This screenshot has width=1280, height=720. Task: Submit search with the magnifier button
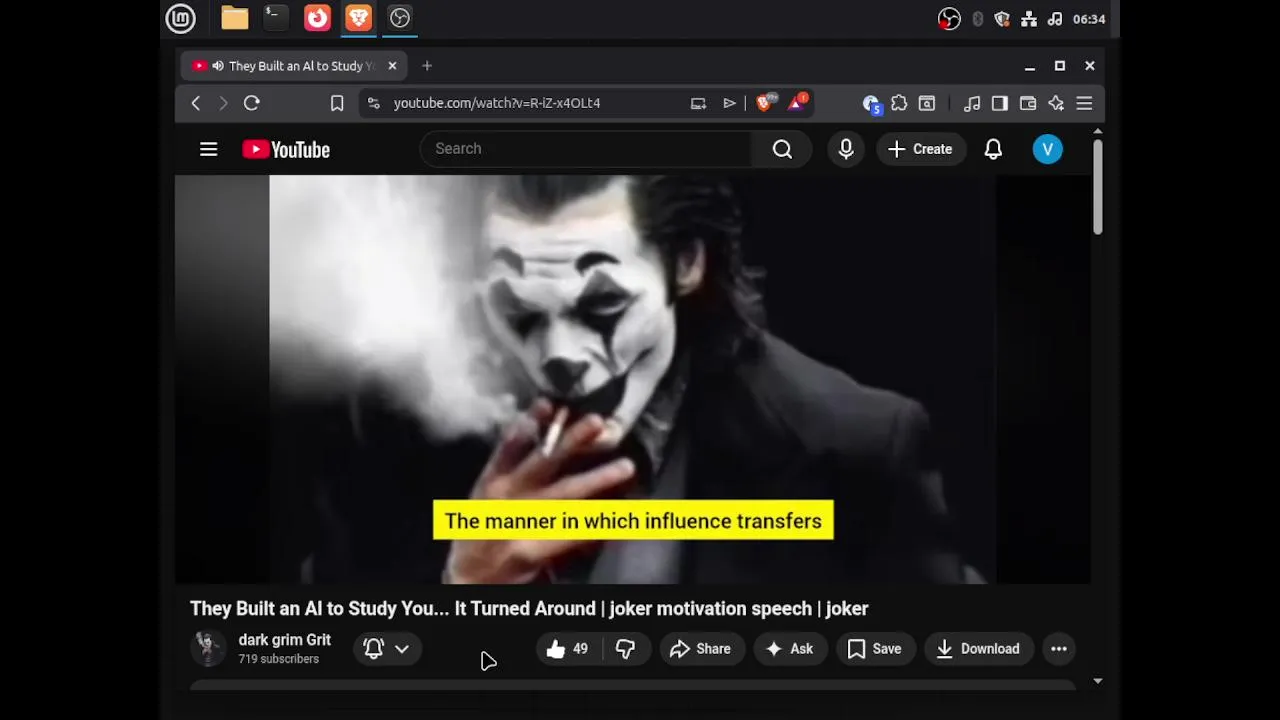click(782, 149)
